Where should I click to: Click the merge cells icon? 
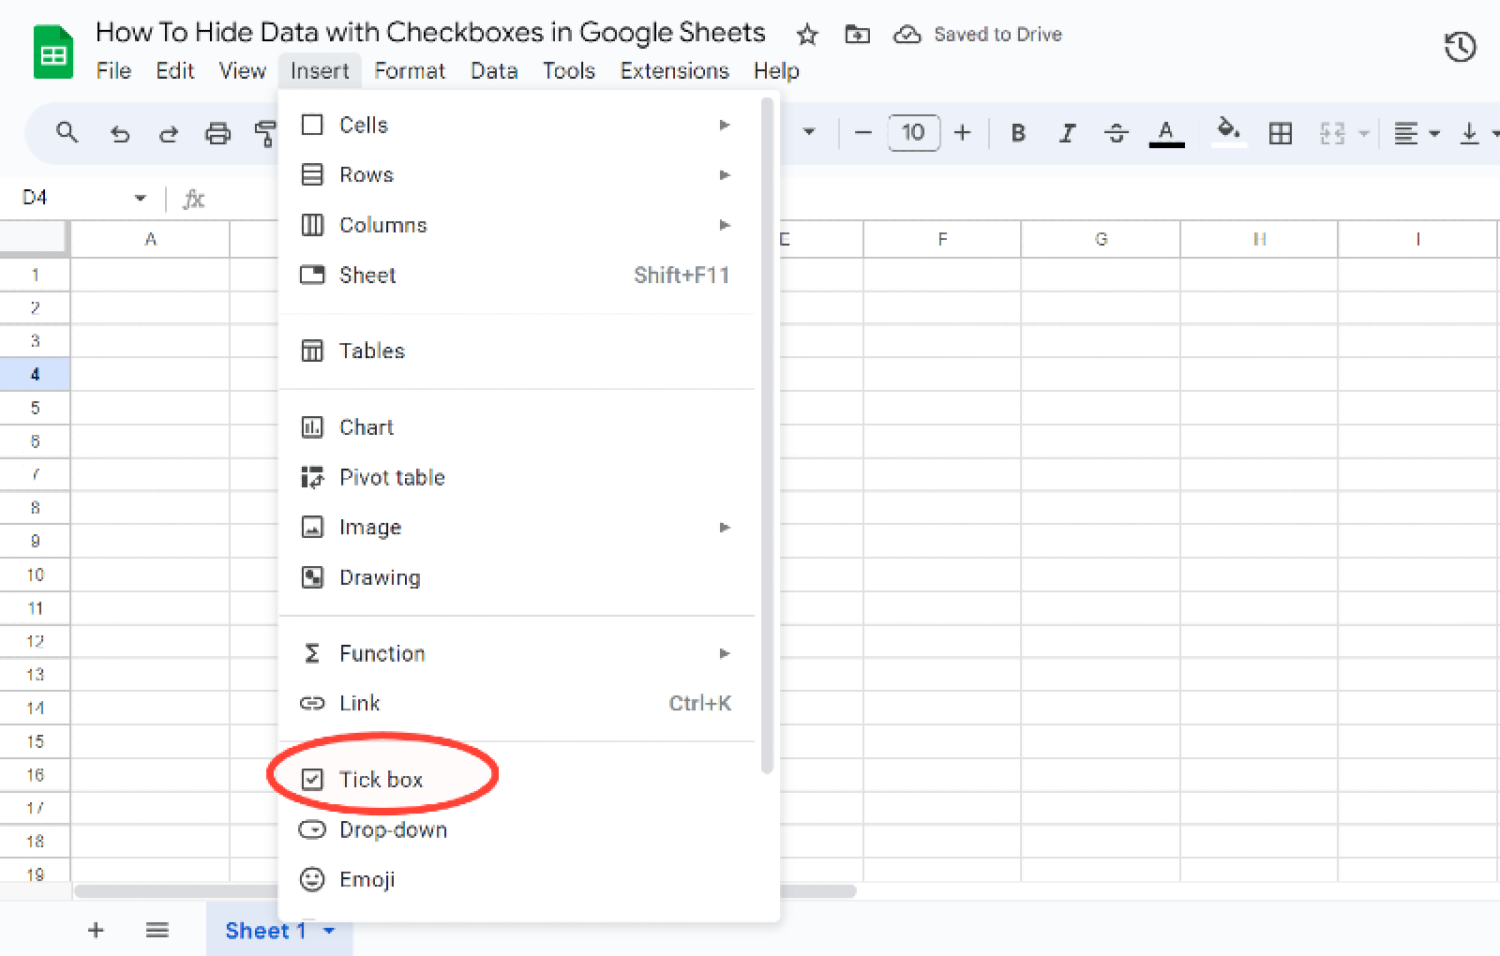click(1332, 133)
